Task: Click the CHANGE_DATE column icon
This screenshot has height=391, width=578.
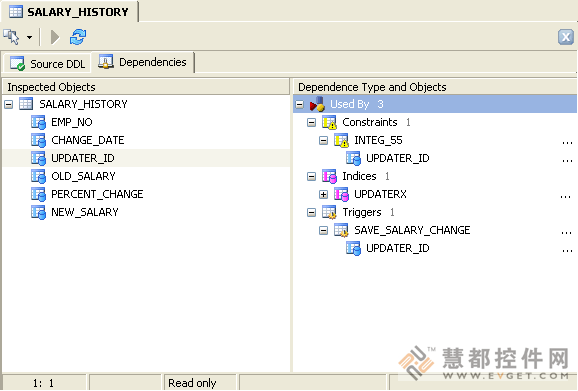Action: pyautogui.click(x=38, y=140)
